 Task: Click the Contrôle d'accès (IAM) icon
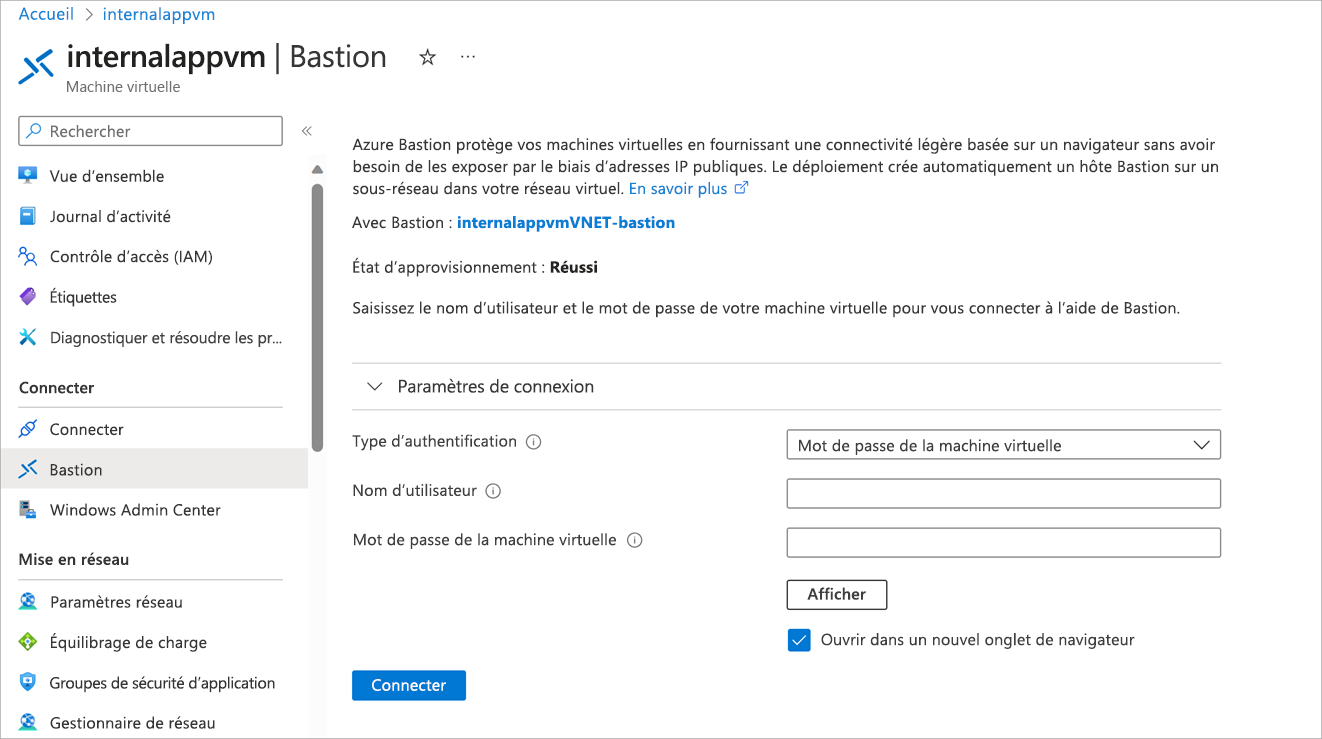28,257
